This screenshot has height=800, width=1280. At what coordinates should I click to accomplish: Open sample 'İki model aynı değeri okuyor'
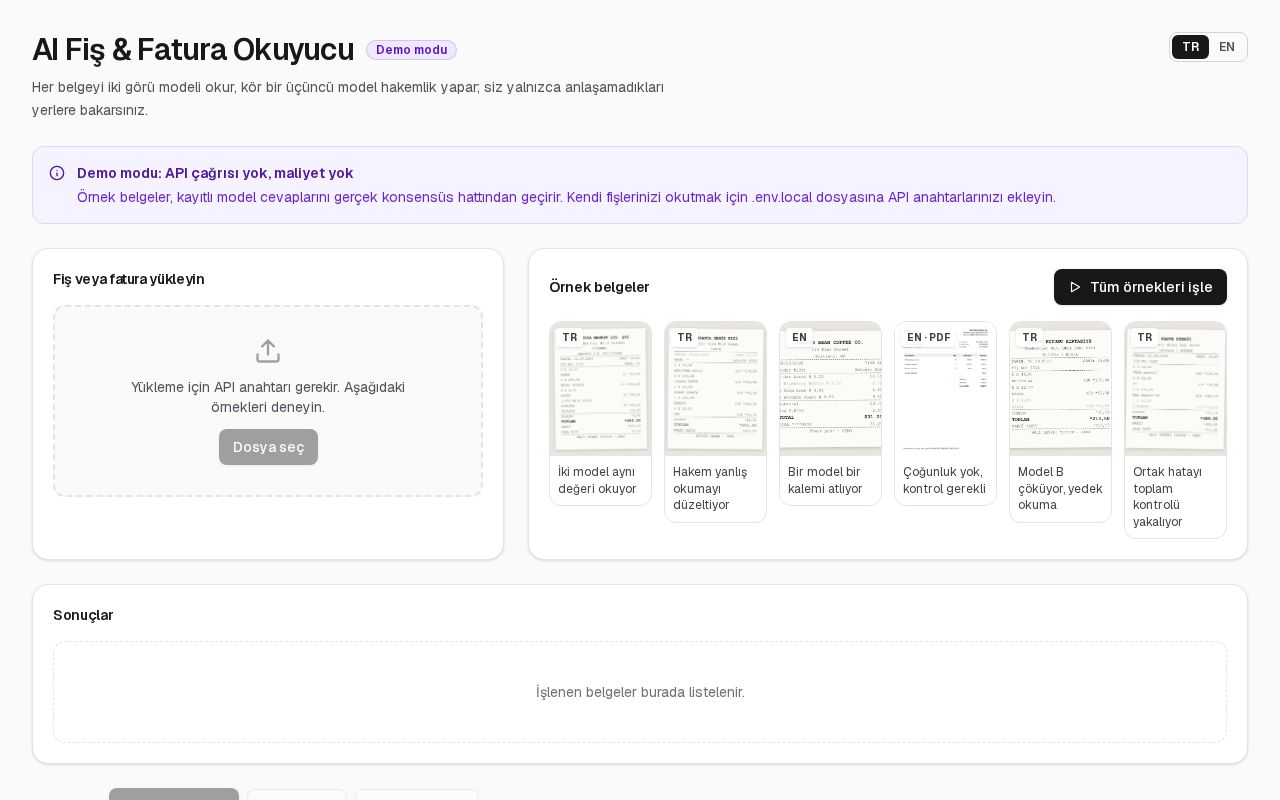pyautogui.click(x=600, y=413)
